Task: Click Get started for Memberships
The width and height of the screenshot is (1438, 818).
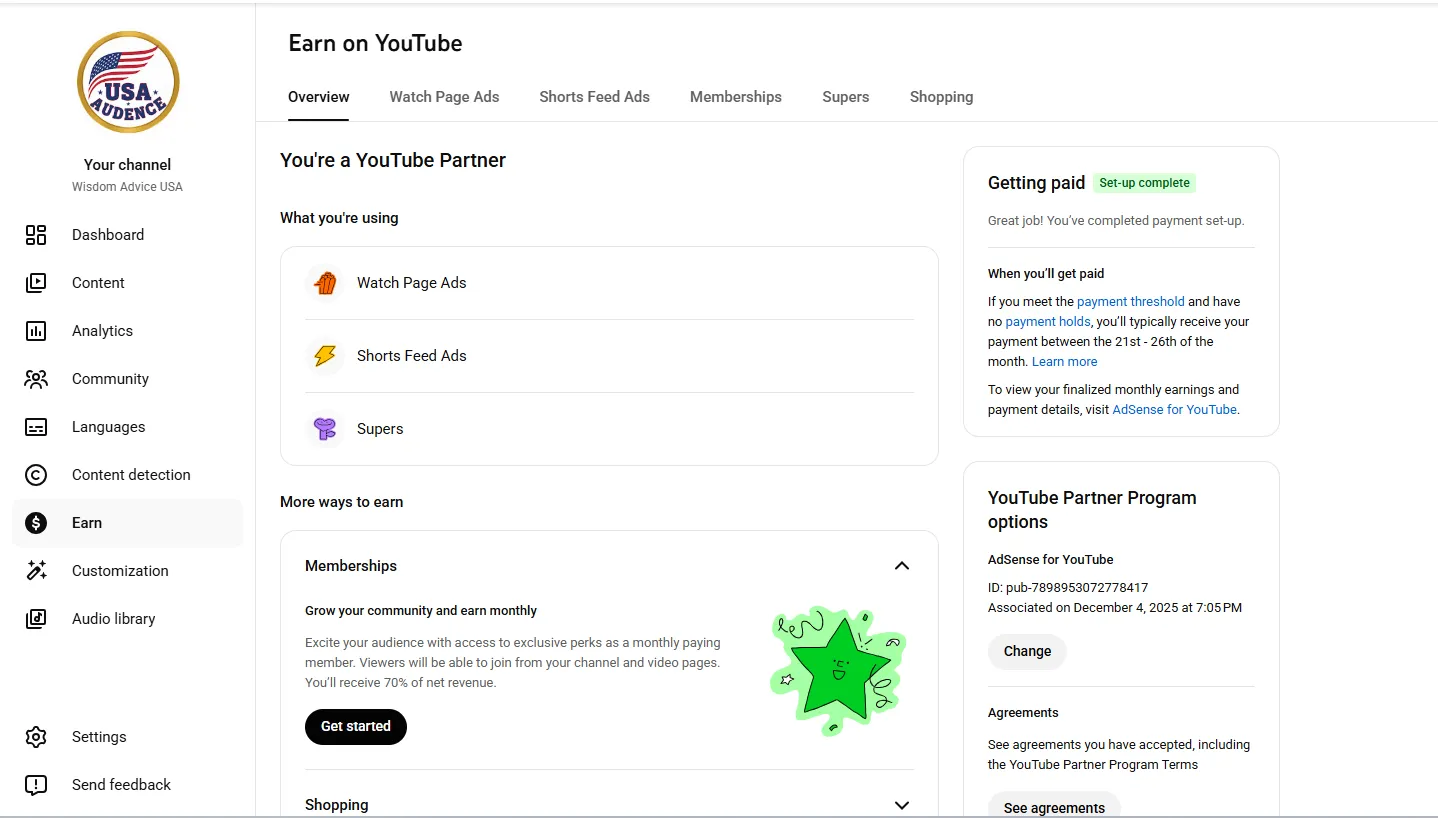Action: click(x=356, y=727)
